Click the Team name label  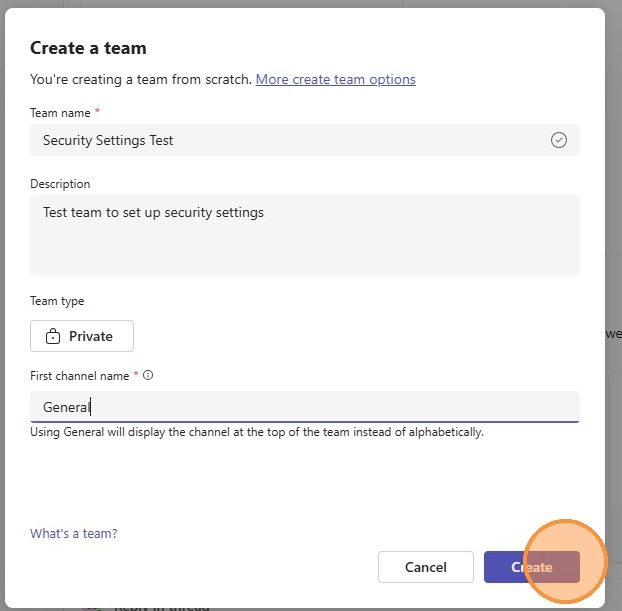tap(60, 113)
